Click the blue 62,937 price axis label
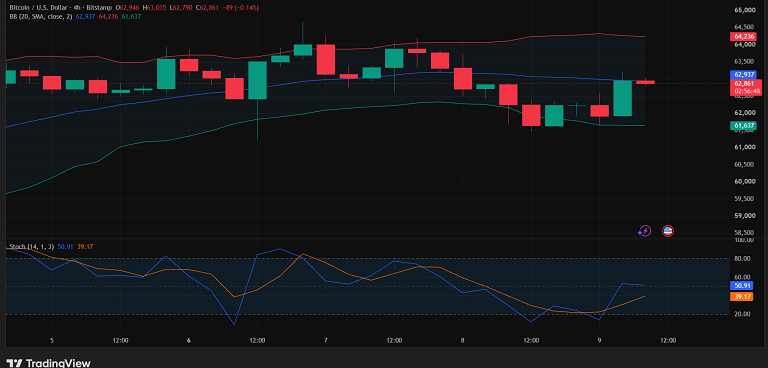Image resolution: width=768 pixels, height=368 pixels. (x=743, y=74)
